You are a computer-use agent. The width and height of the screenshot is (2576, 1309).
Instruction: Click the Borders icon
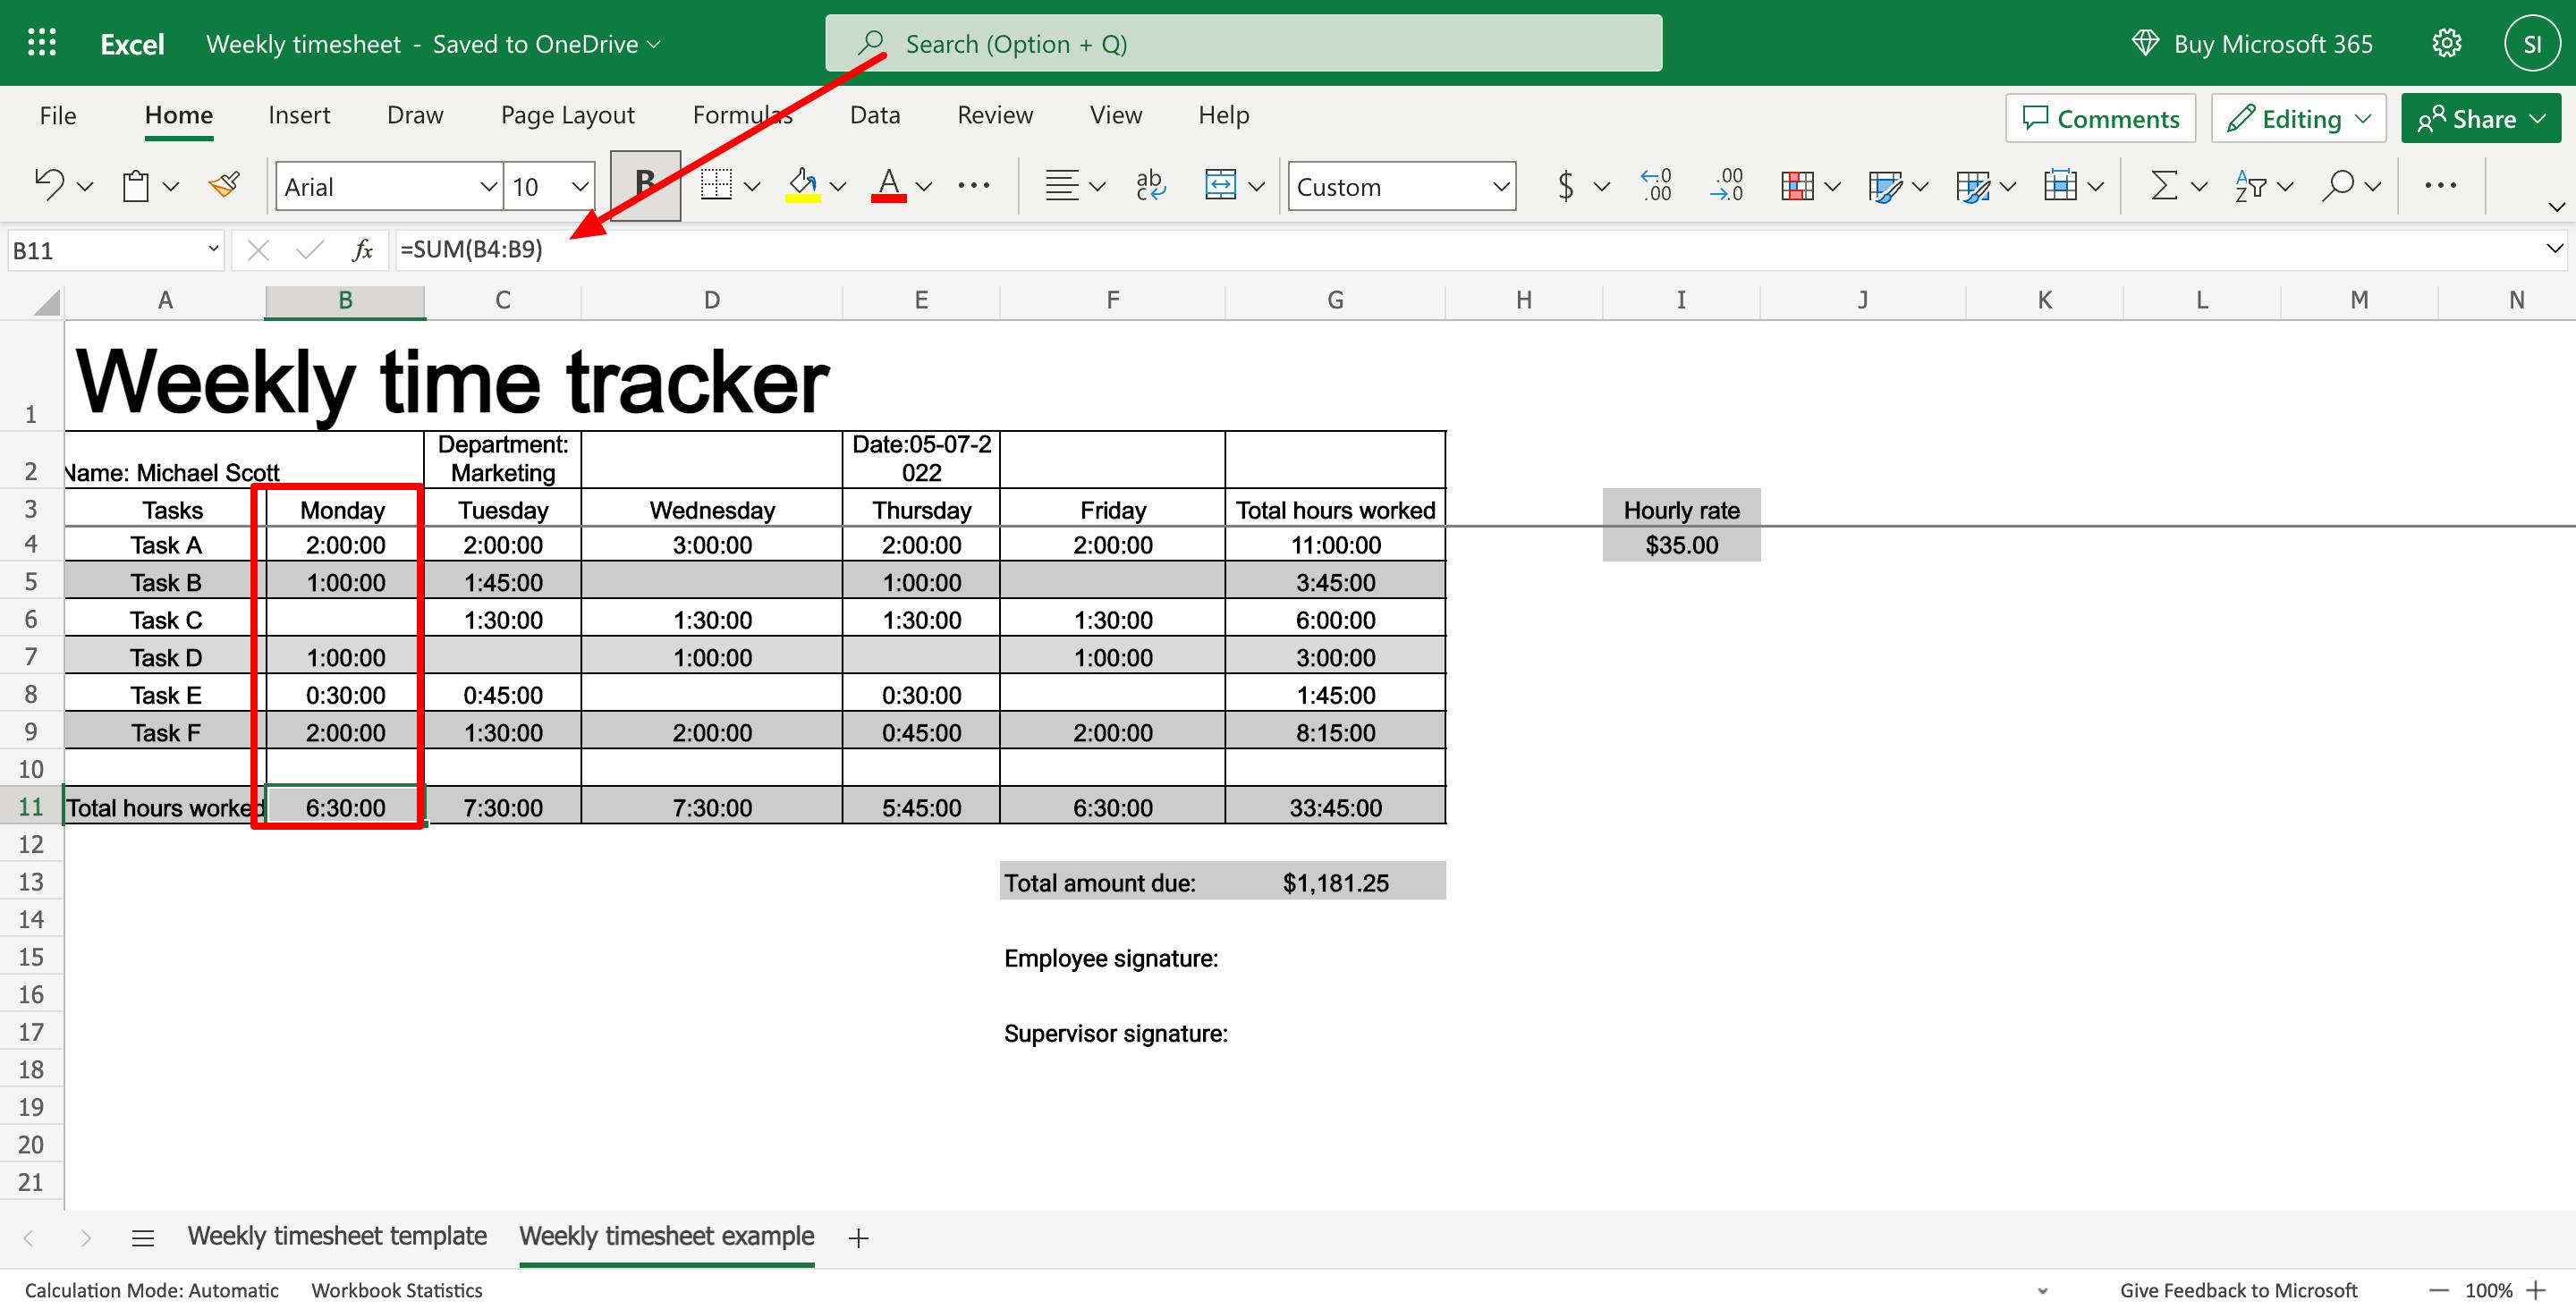point(721,187)
